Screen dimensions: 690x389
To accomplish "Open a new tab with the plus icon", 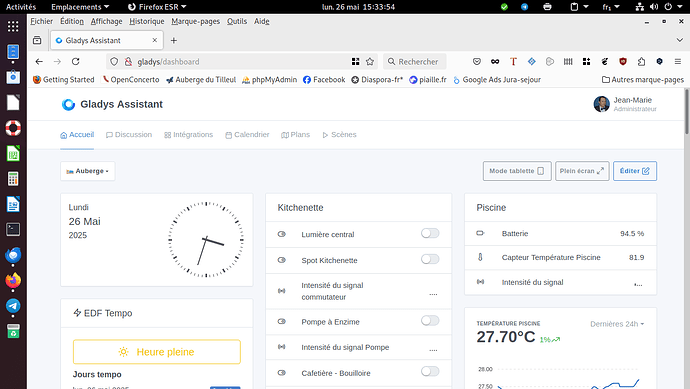I will tap(174, 40).
